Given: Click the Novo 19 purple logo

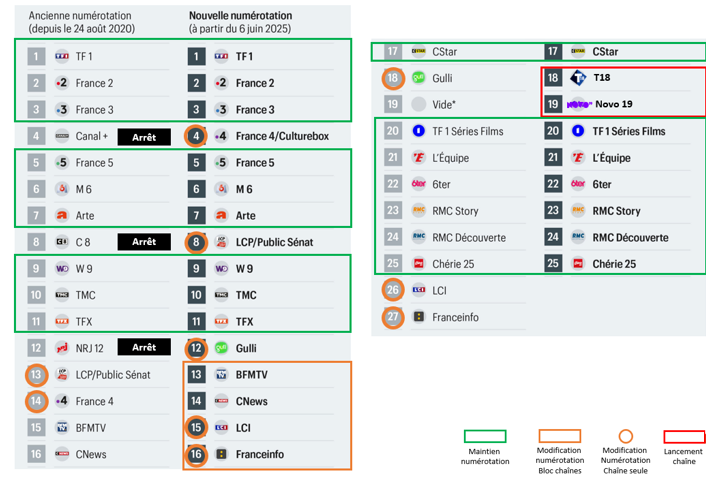Looking at the screenshot, I should coord(579,104).
